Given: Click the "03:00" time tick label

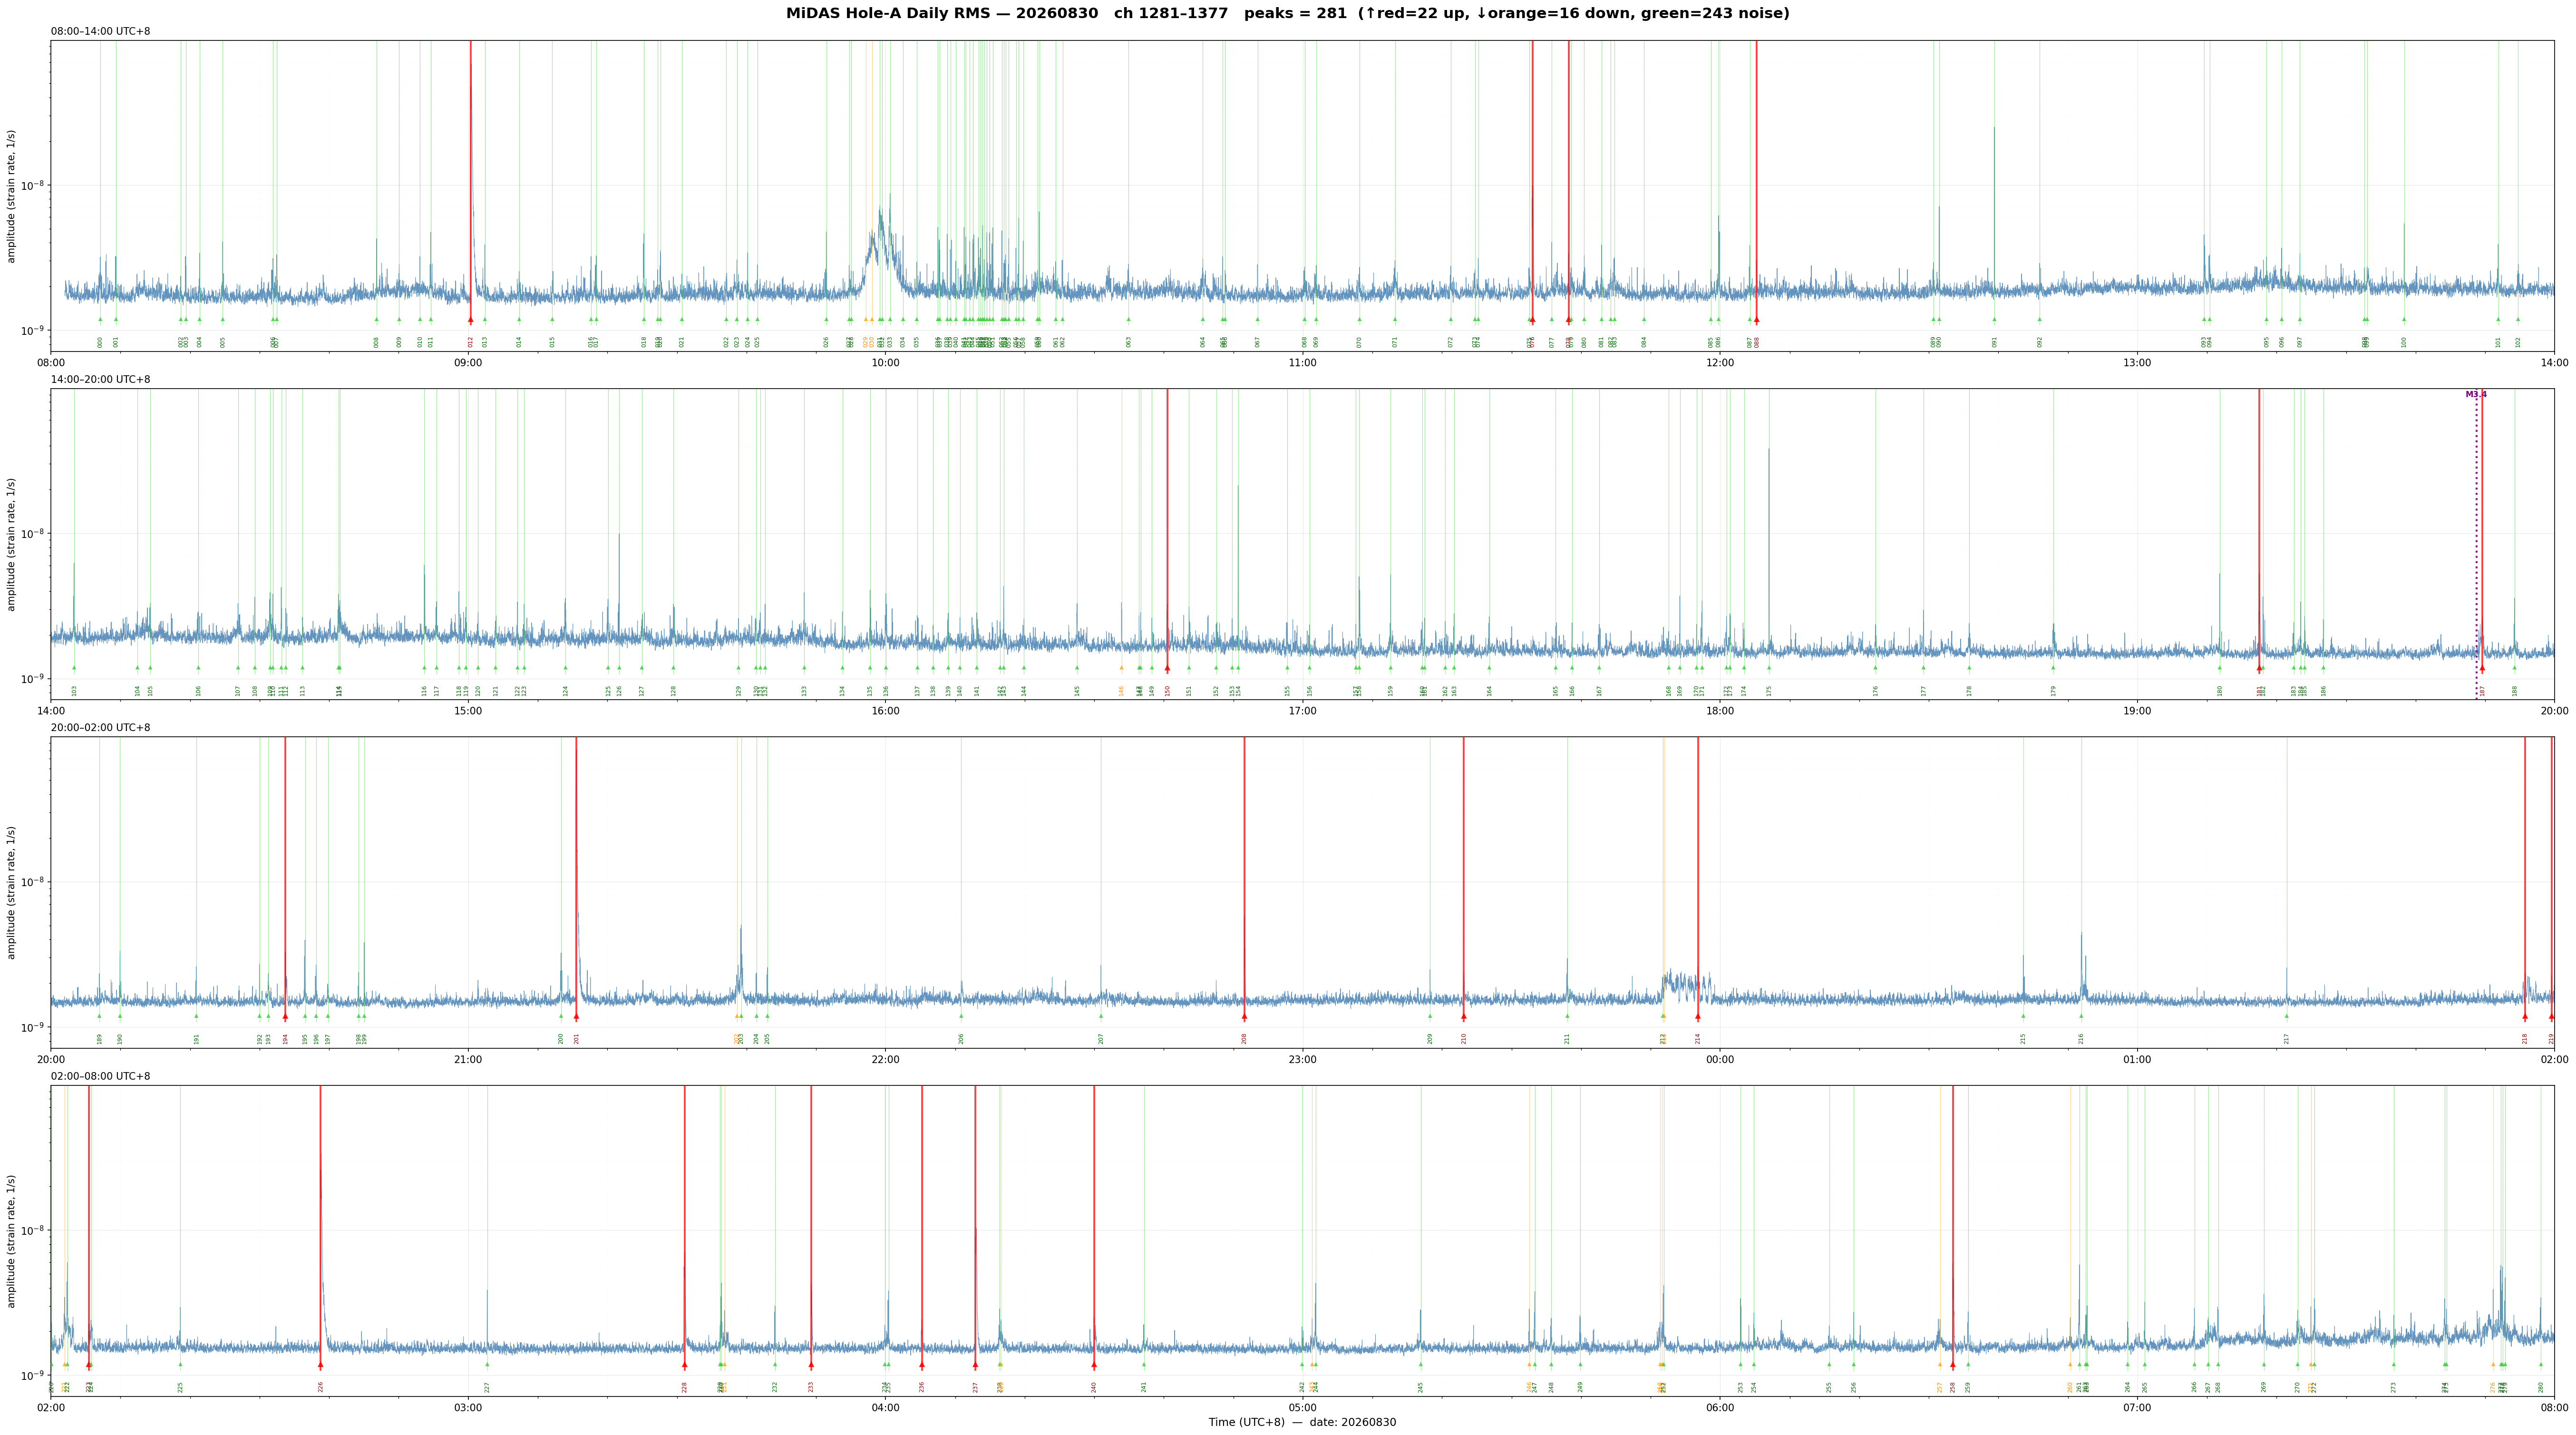Looking at the screenshot, I should point(468,1408).
